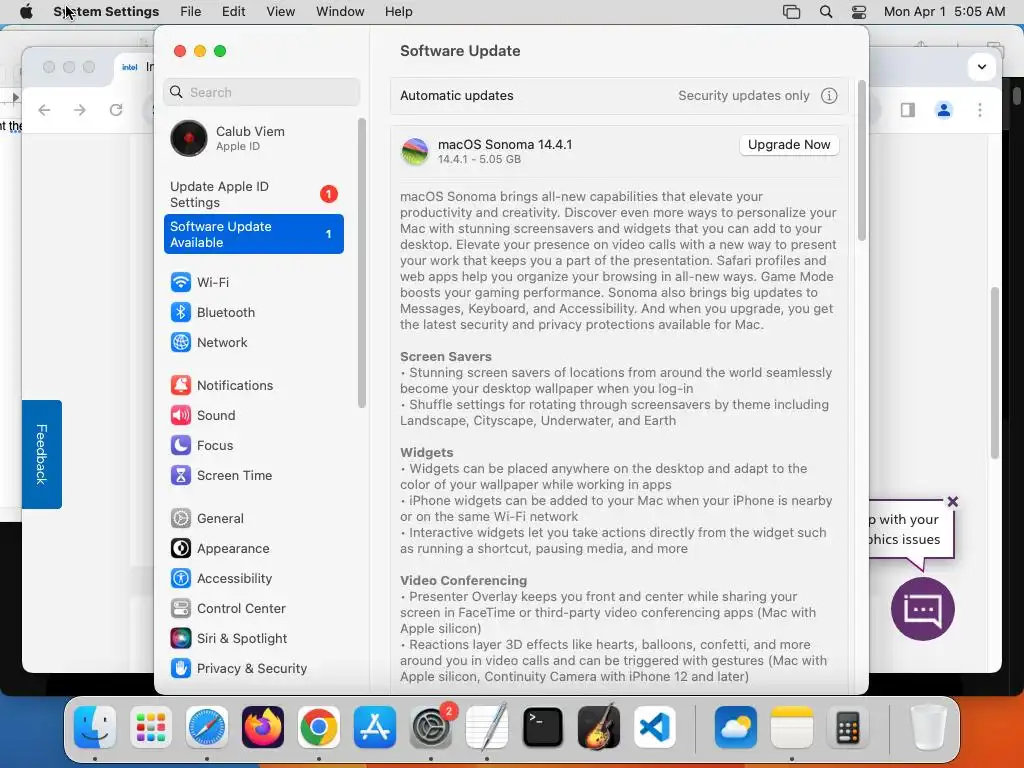Click the Upgrade Now button

(x=789, y=145)
